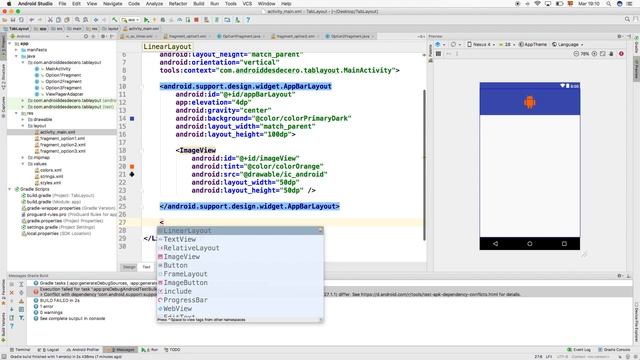The width and height of the screenshot is (640, 360).
Task: Select 'BUILD FAILED in 2s' message
Action: 60,300
